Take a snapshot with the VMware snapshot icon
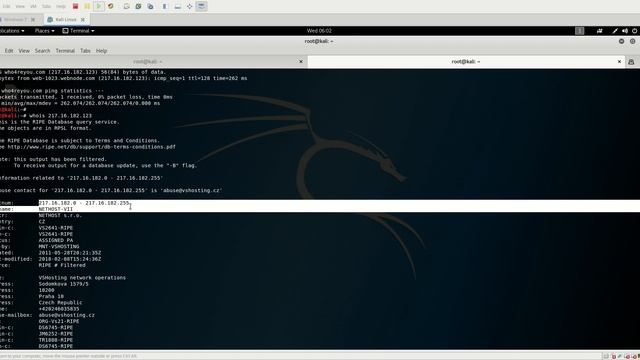The width and height of the screenshot is (640, 360). 127,6
